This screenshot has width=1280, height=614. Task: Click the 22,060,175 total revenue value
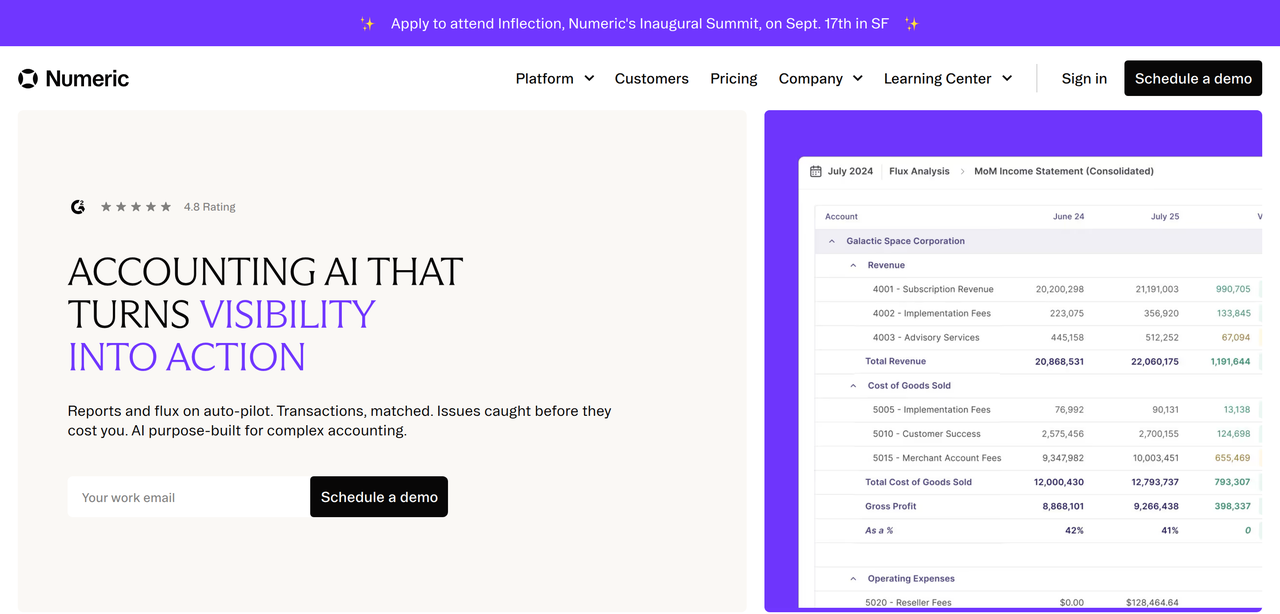1155,361
